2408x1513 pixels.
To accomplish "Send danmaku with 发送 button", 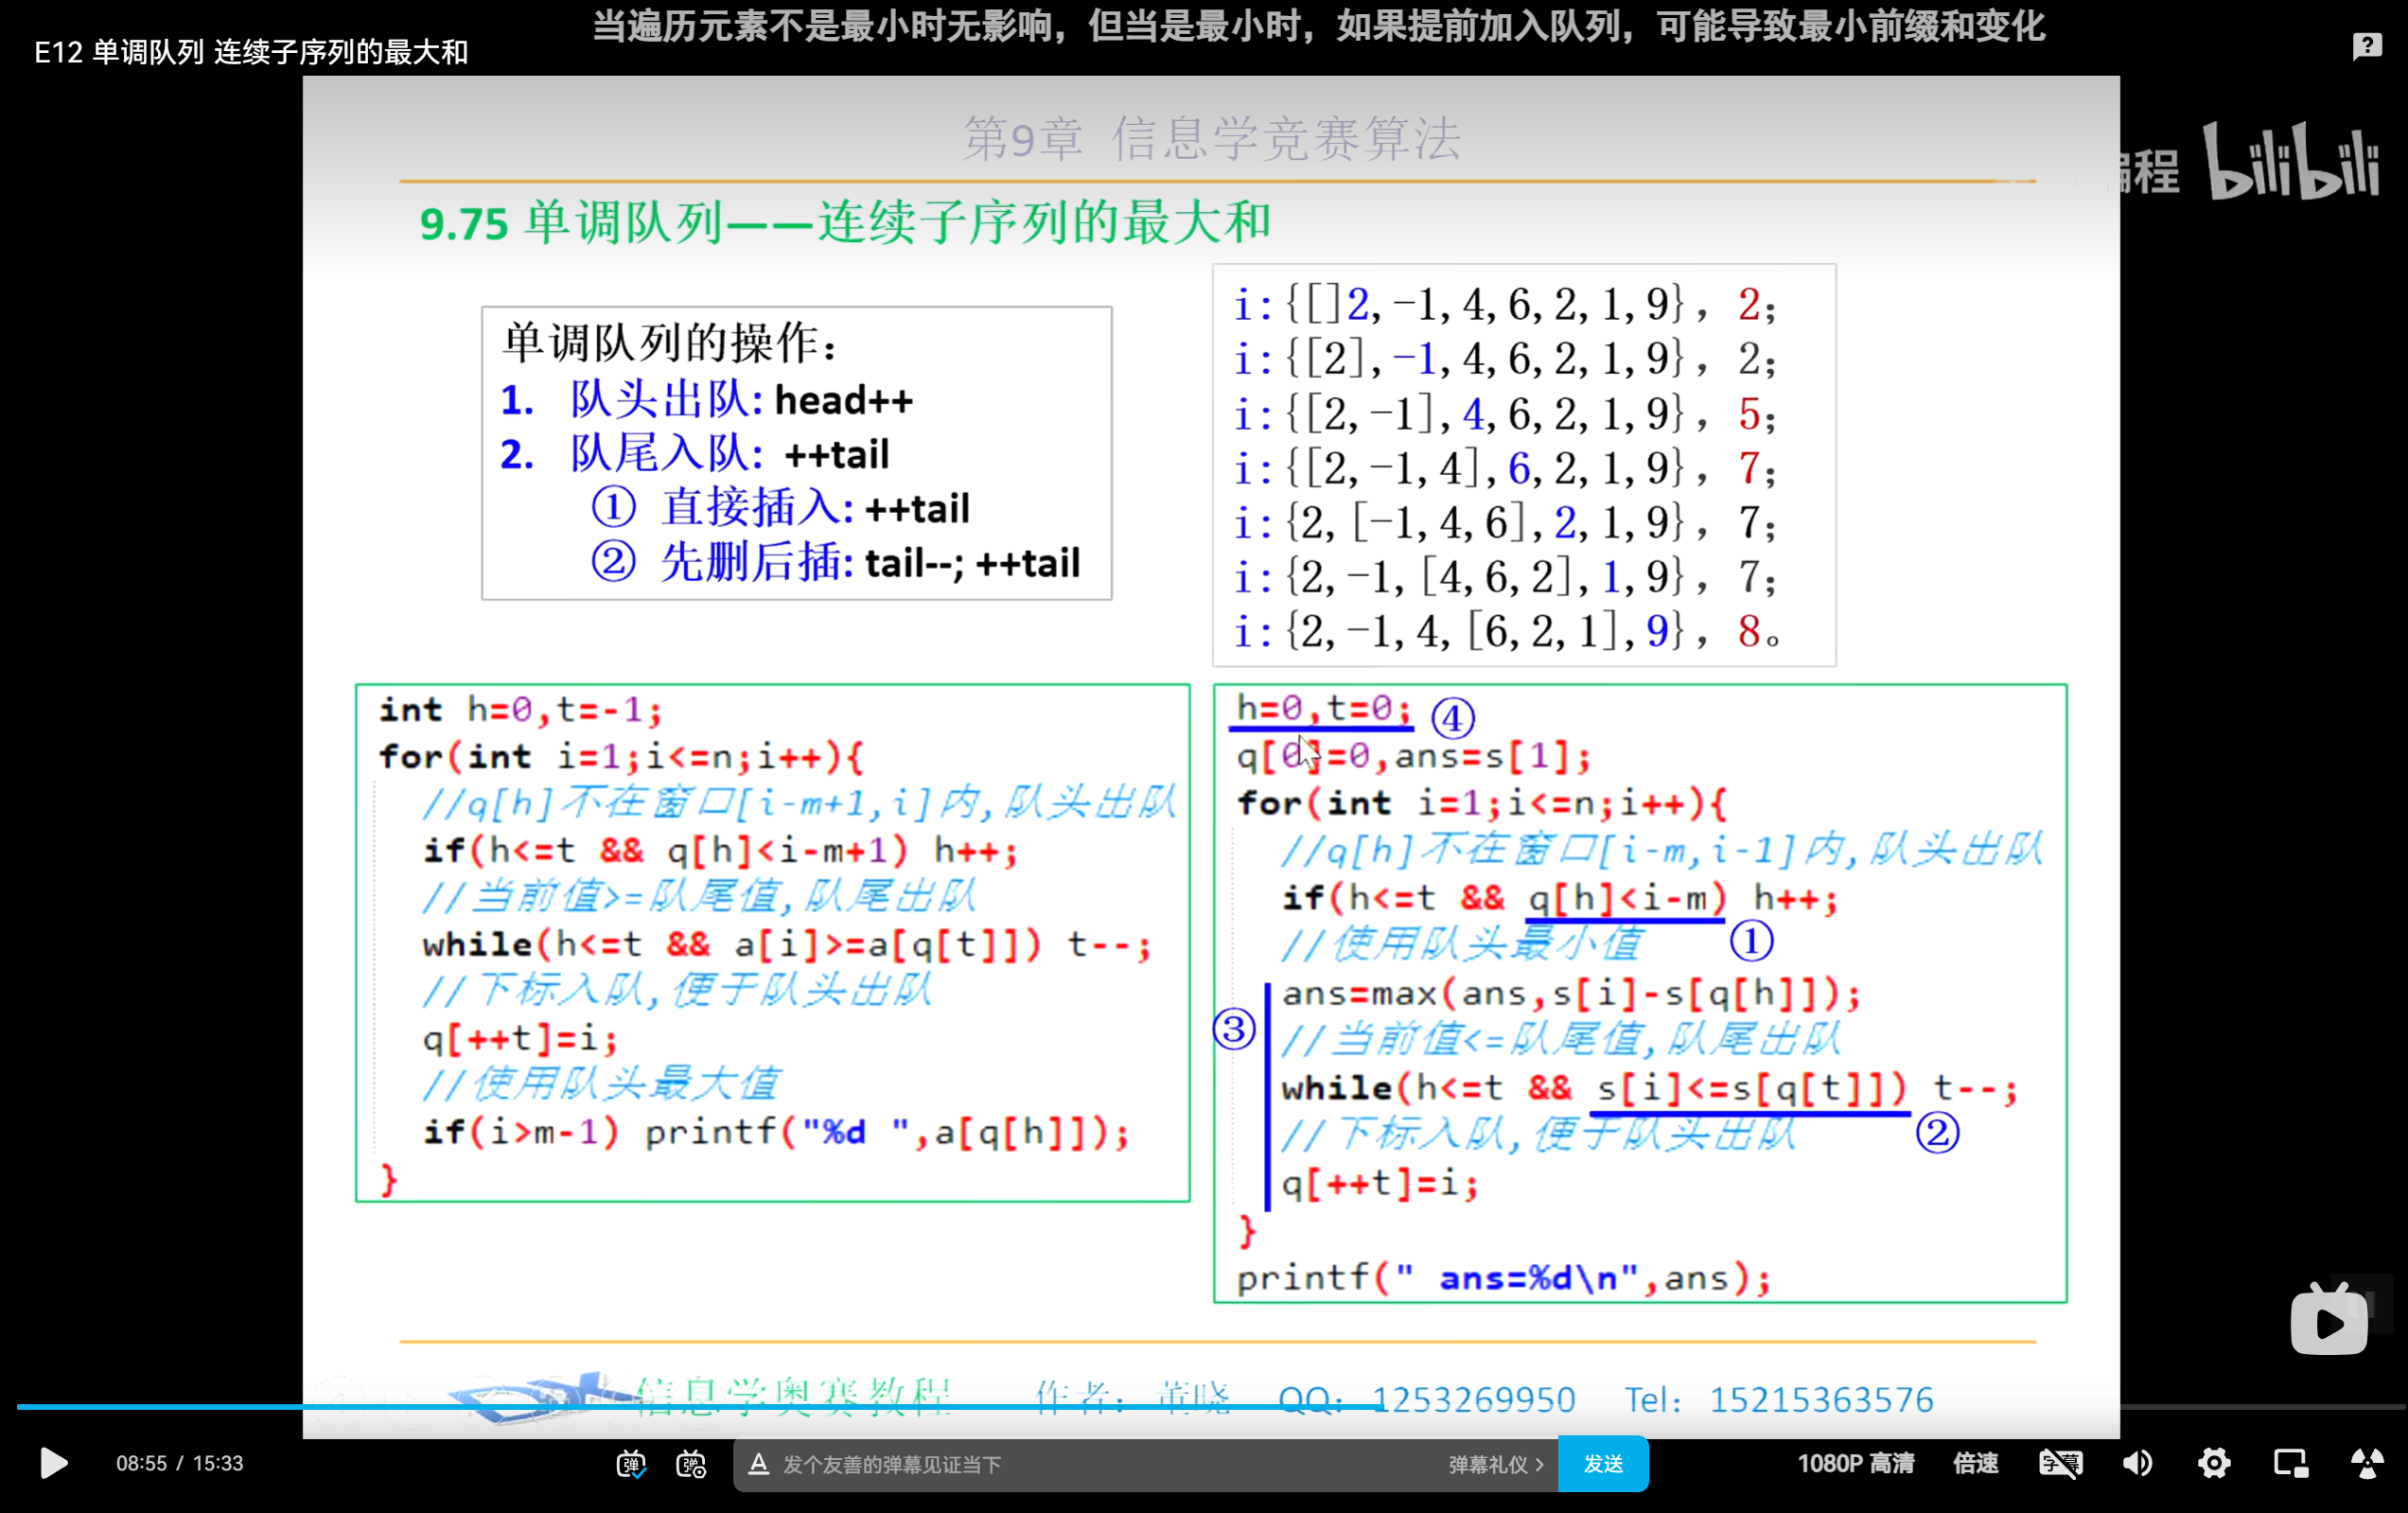I will [1603, 1464].
